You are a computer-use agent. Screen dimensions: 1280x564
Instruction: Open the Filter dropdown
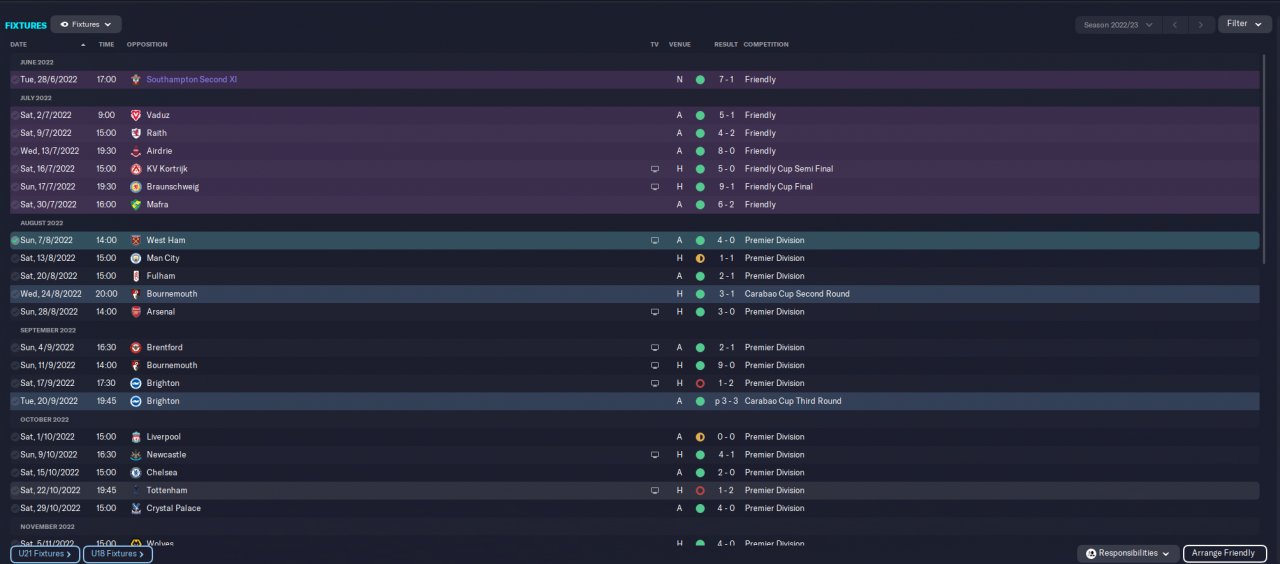click(1244, 24)
